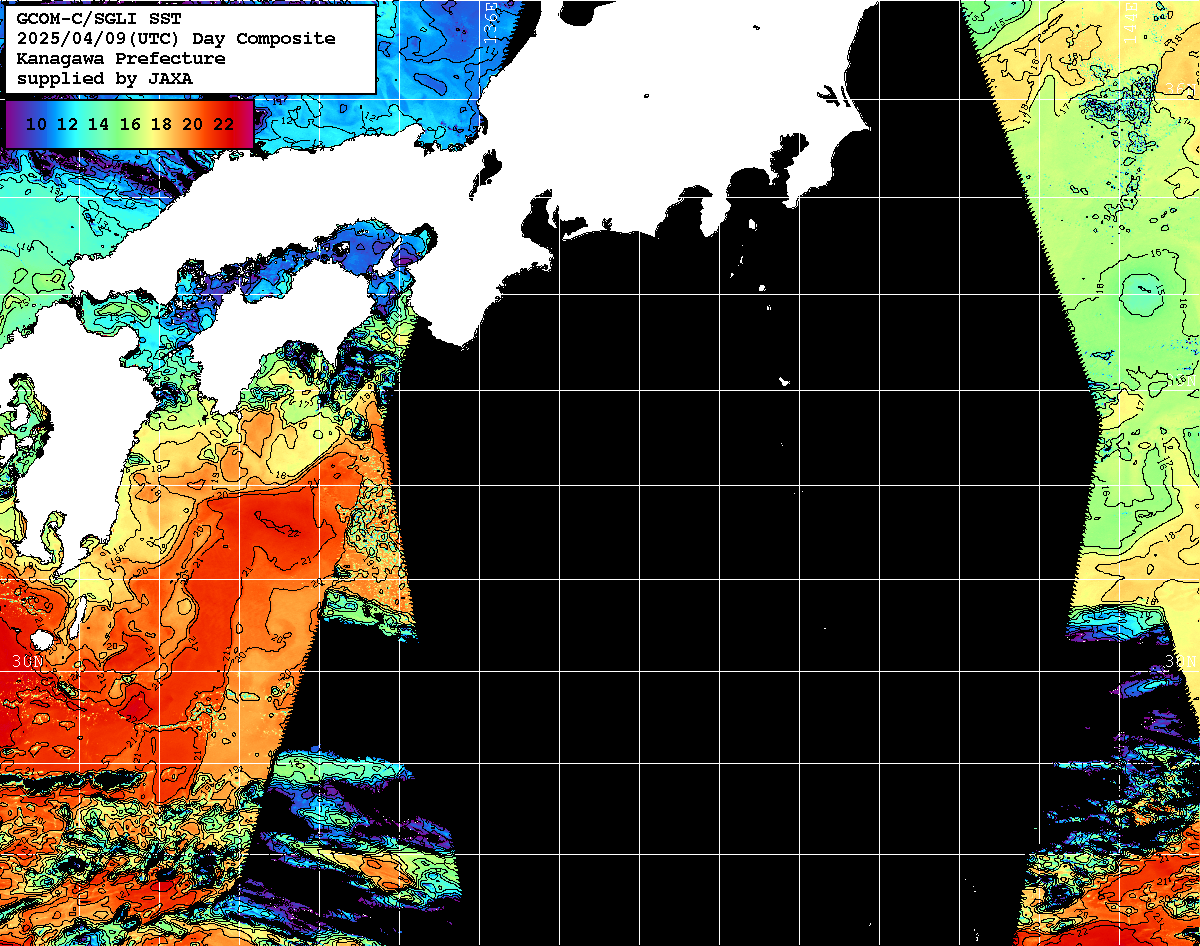Click the '10' value on the color scale
Screen dimensions: 1200x946
(x=37, y=124)
